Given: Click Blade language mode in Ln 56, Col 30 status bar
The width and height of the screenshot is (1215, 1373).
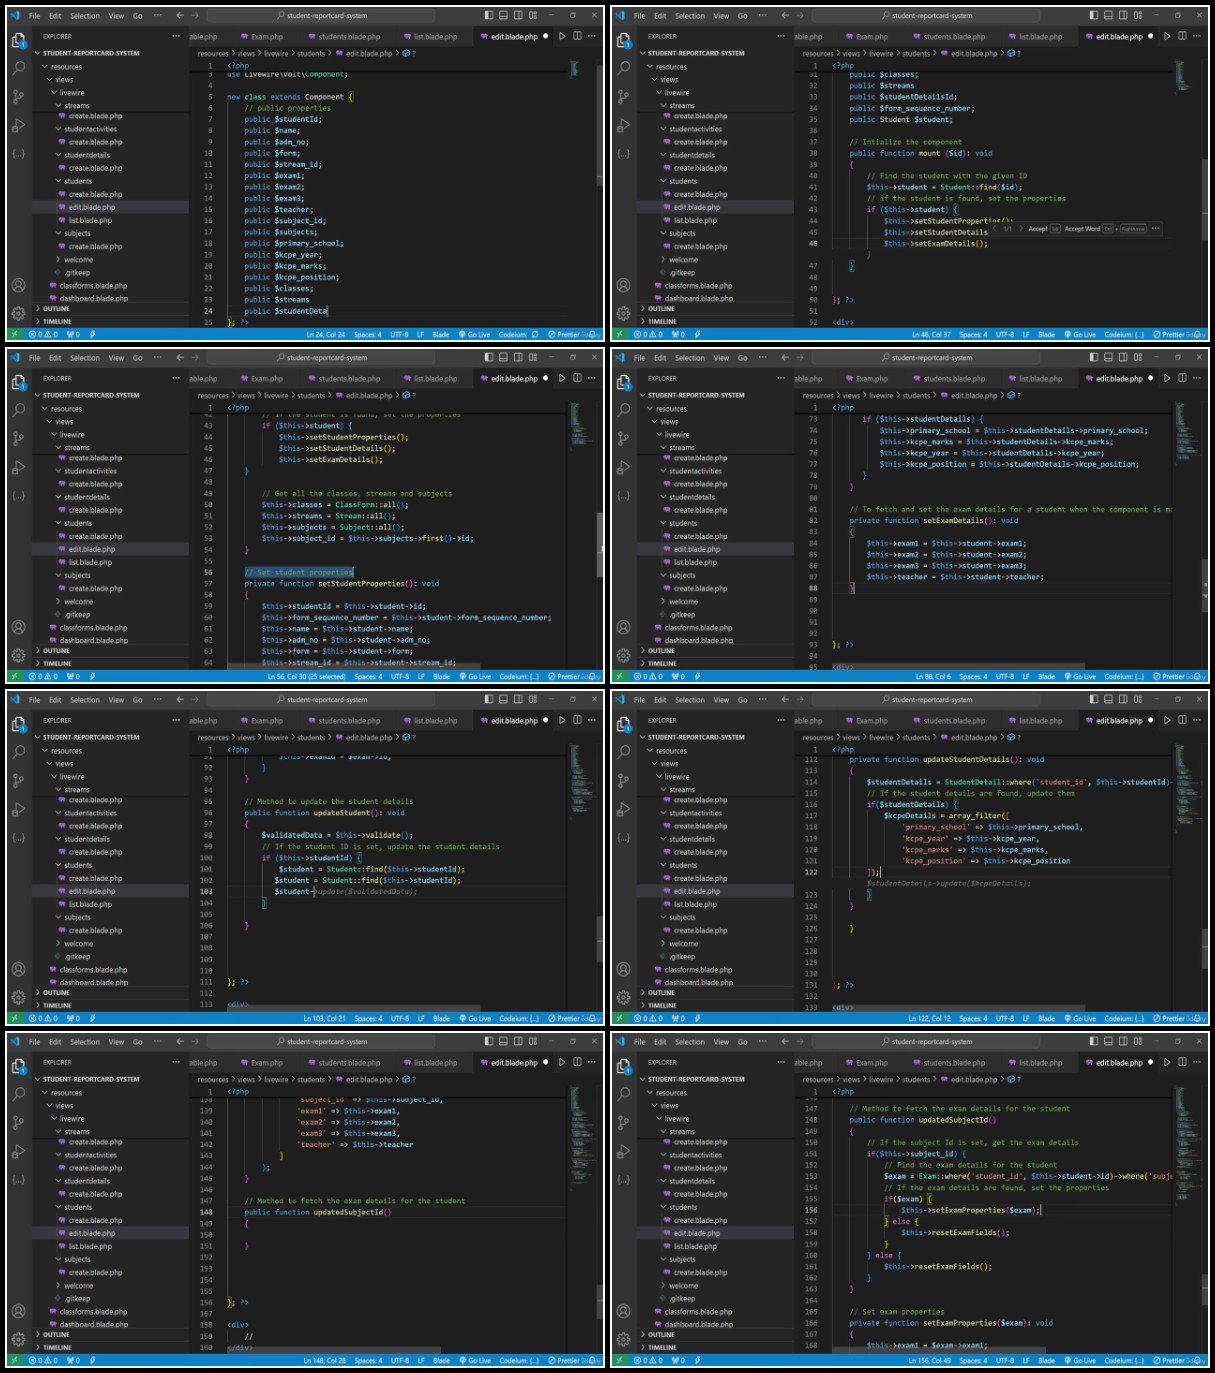Looking at the screenshot, I should (441, 676).
